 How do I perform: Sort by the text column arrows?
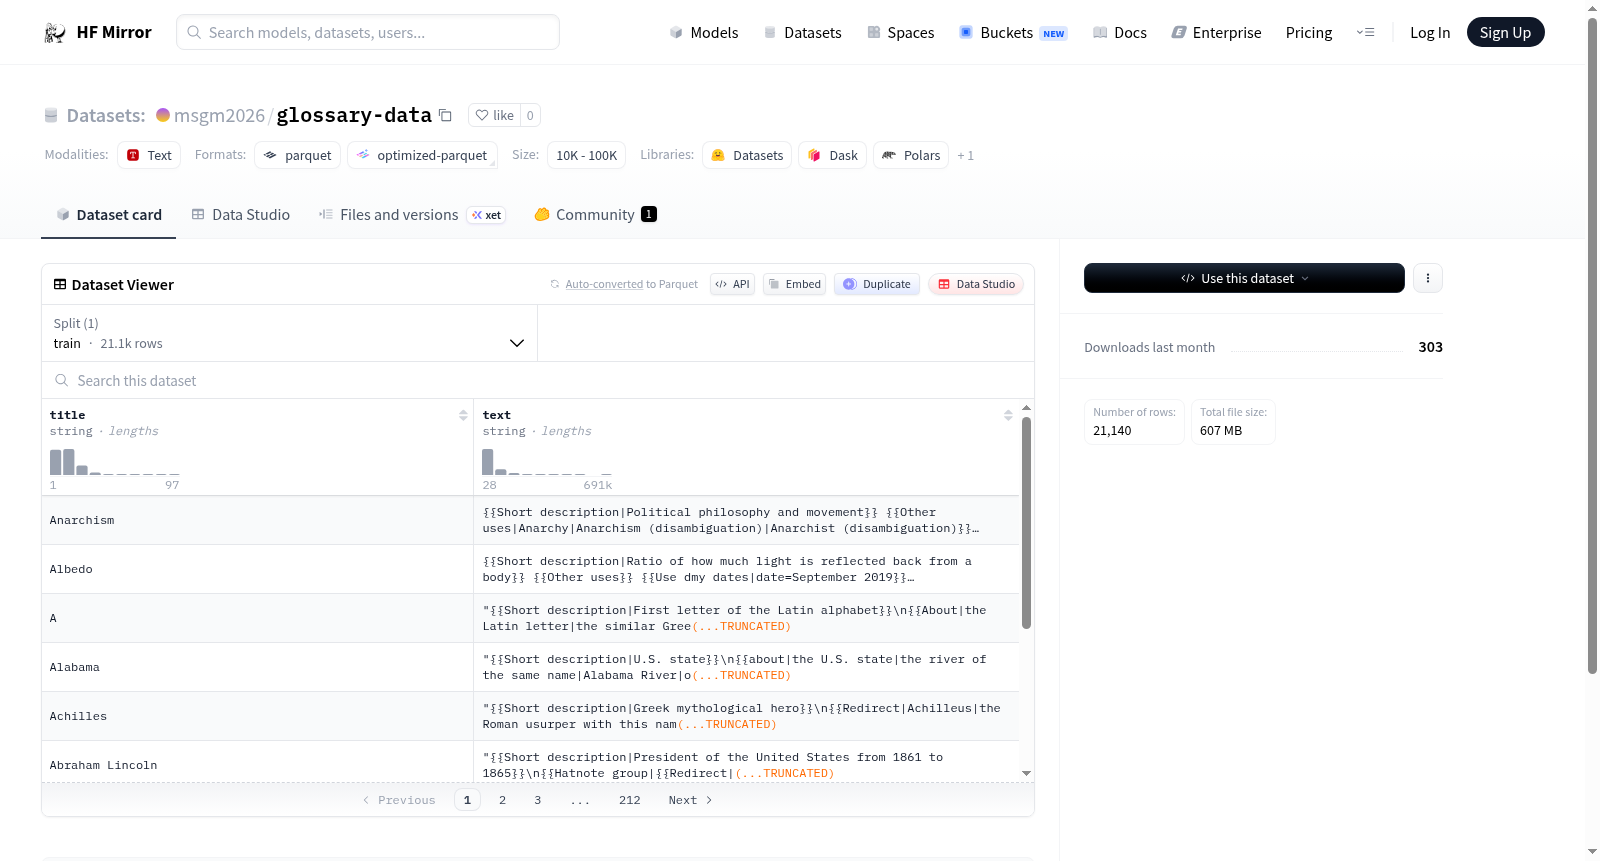pyautogui.click(x=1008, y=415)
